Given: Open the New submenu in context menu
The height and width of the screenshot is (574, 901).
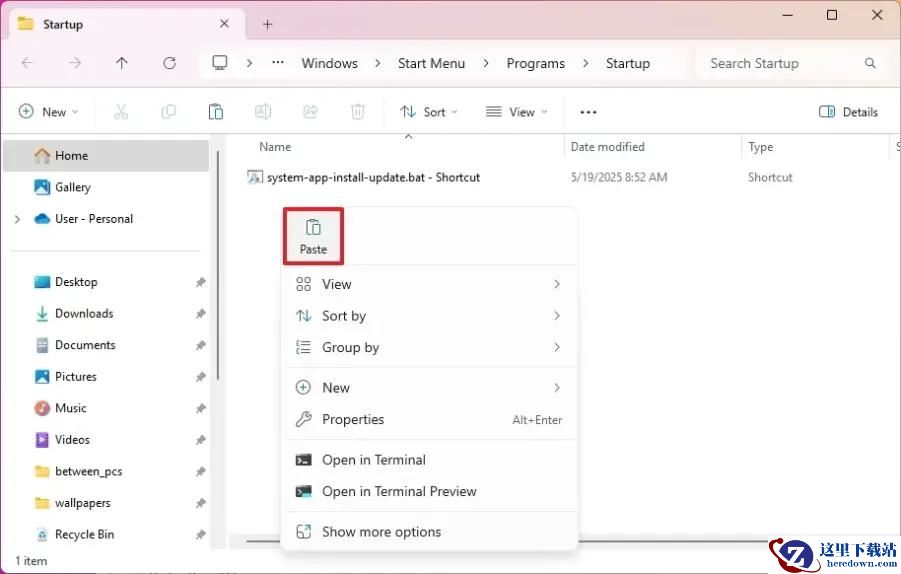Looking at the screenshot, I should (x=429, y=387).
